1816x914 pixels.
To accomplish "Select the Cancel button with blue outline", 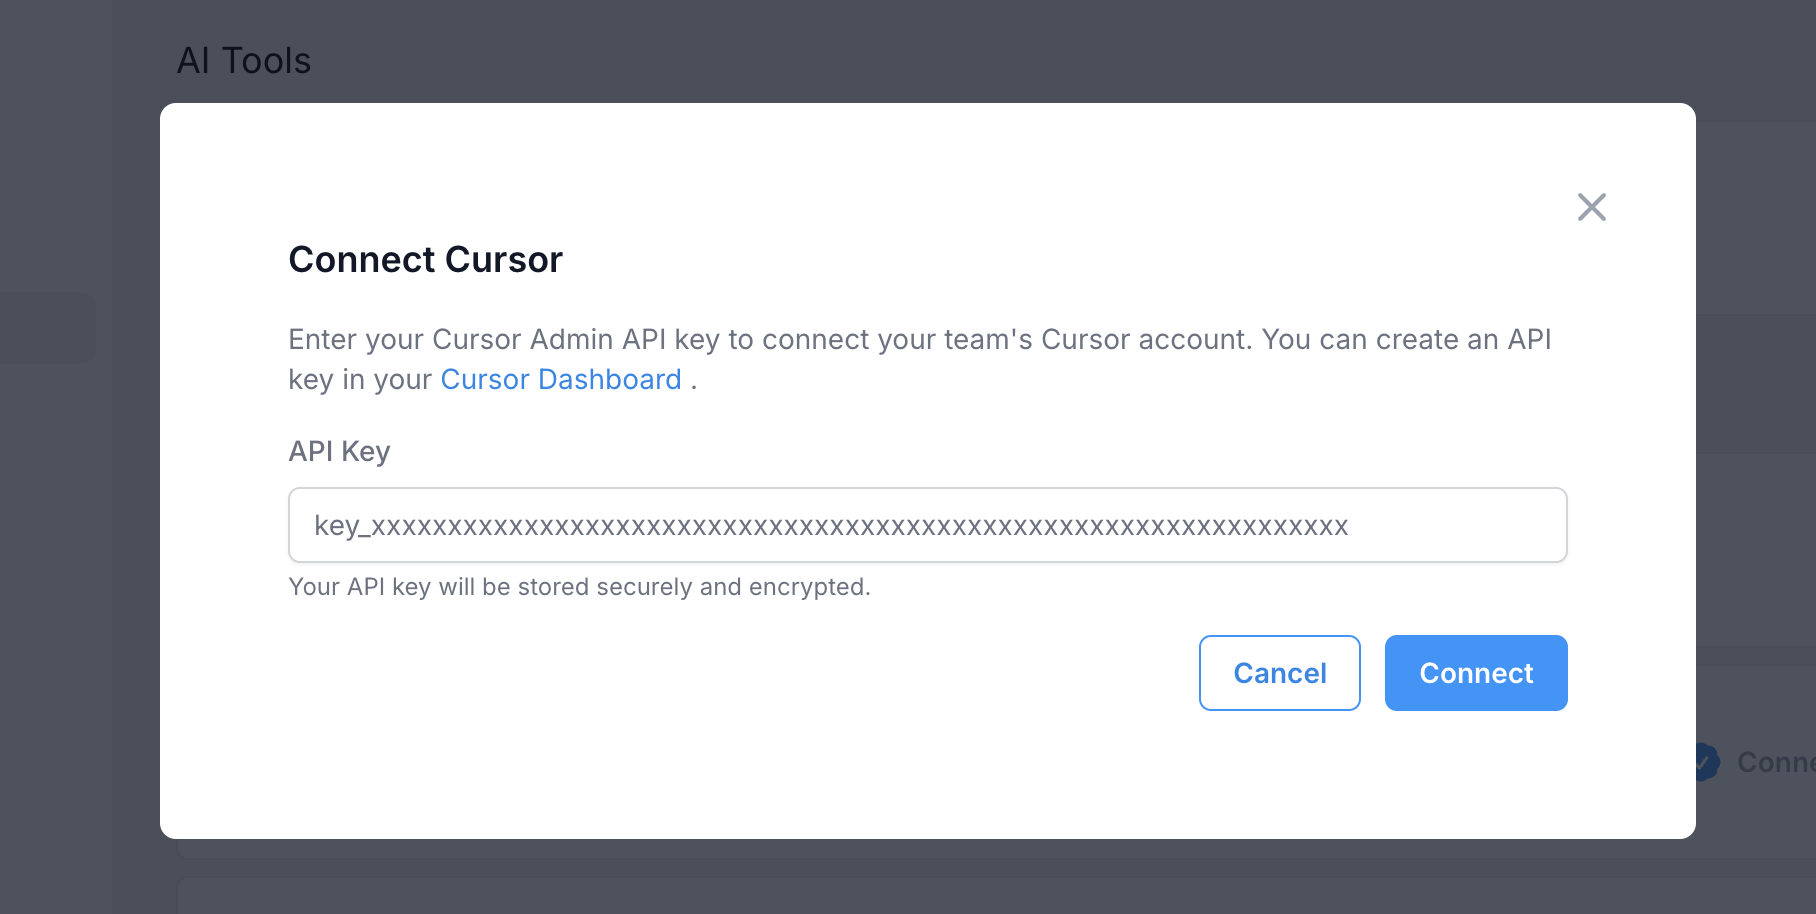I will click(1279, 673).
